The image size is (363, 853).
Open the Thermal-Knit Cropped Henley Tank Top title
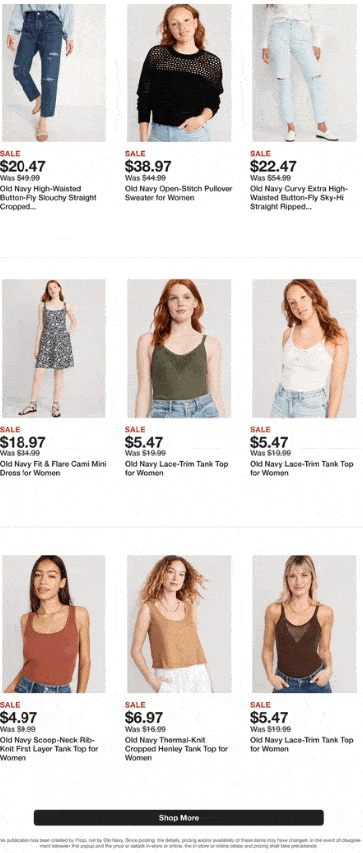pyautogui.click(x=175, y=749)
